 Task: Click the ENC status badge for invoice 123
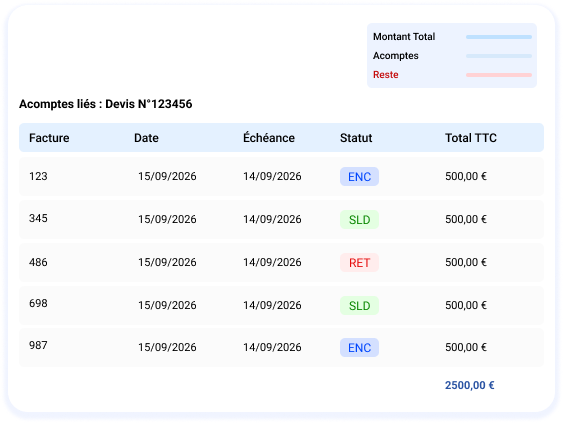tap(359, 176)
